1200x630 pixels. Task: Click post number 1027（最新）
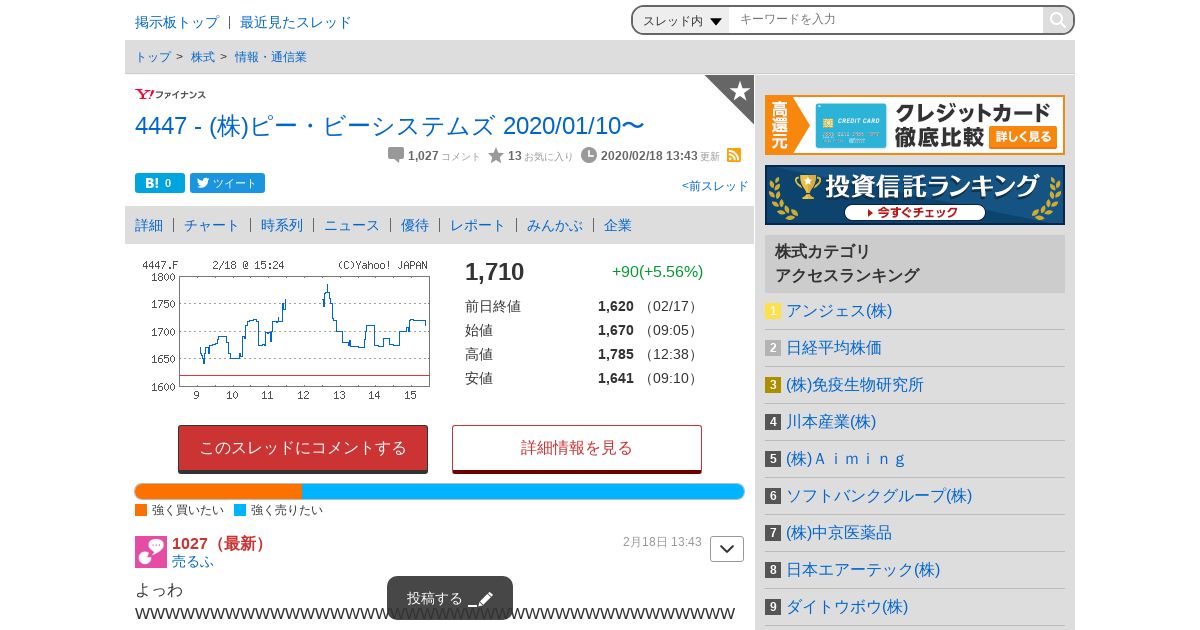221,544
